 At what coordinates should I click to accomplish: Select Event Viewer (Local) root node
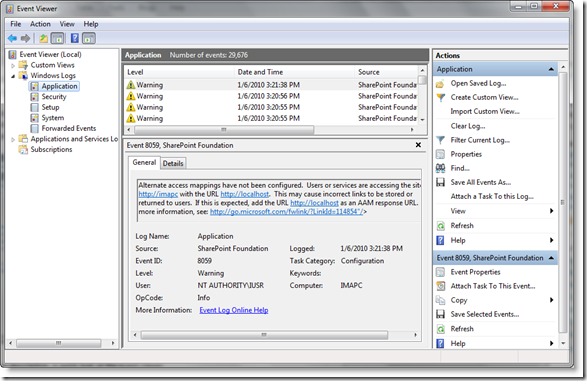point(50,55)
